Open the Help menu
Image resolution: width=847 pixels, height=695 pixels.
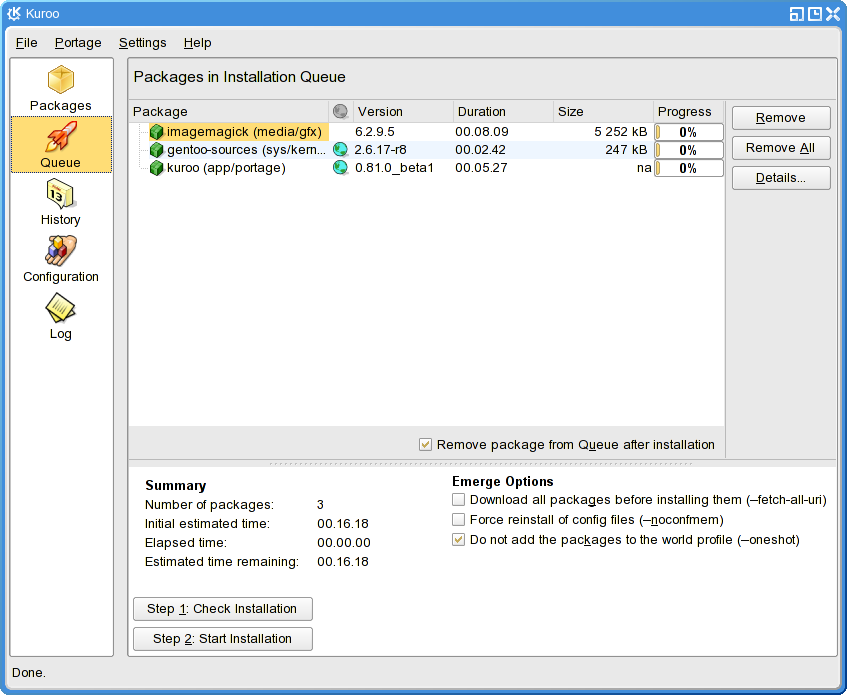pyautogui.click(x=197, y=43)
